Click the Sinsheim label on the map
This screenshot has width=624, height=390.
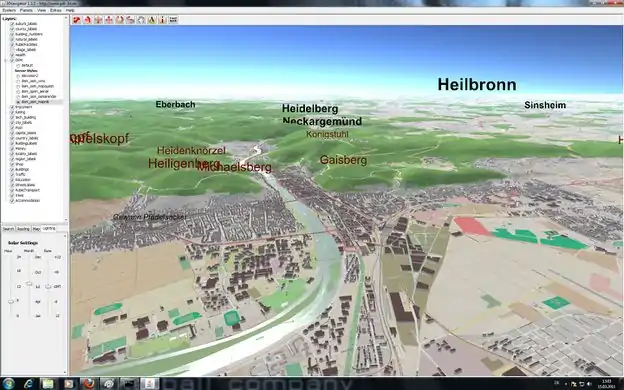coord(545,105)
